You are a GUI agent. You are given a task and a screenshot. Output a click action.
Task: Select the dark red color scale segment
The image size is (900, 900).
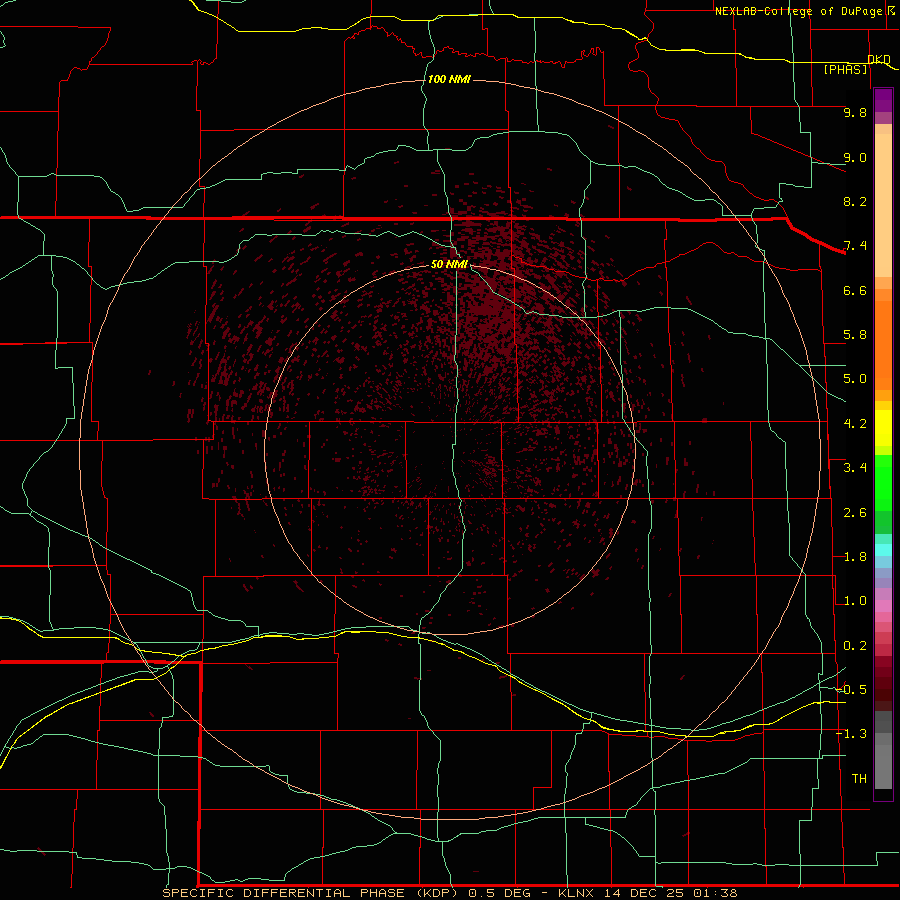pyautogui.click(x=883, y=683)
